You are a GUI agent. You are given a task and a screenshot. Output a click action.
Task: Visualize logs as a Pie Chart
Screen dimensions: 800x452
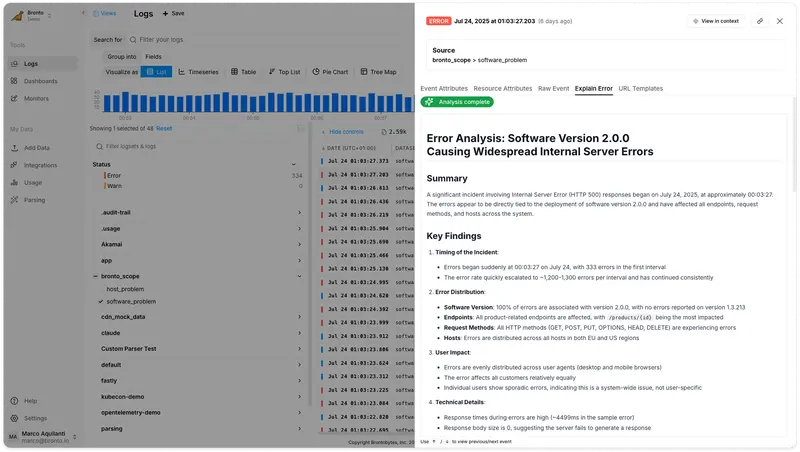click(330, 72)
